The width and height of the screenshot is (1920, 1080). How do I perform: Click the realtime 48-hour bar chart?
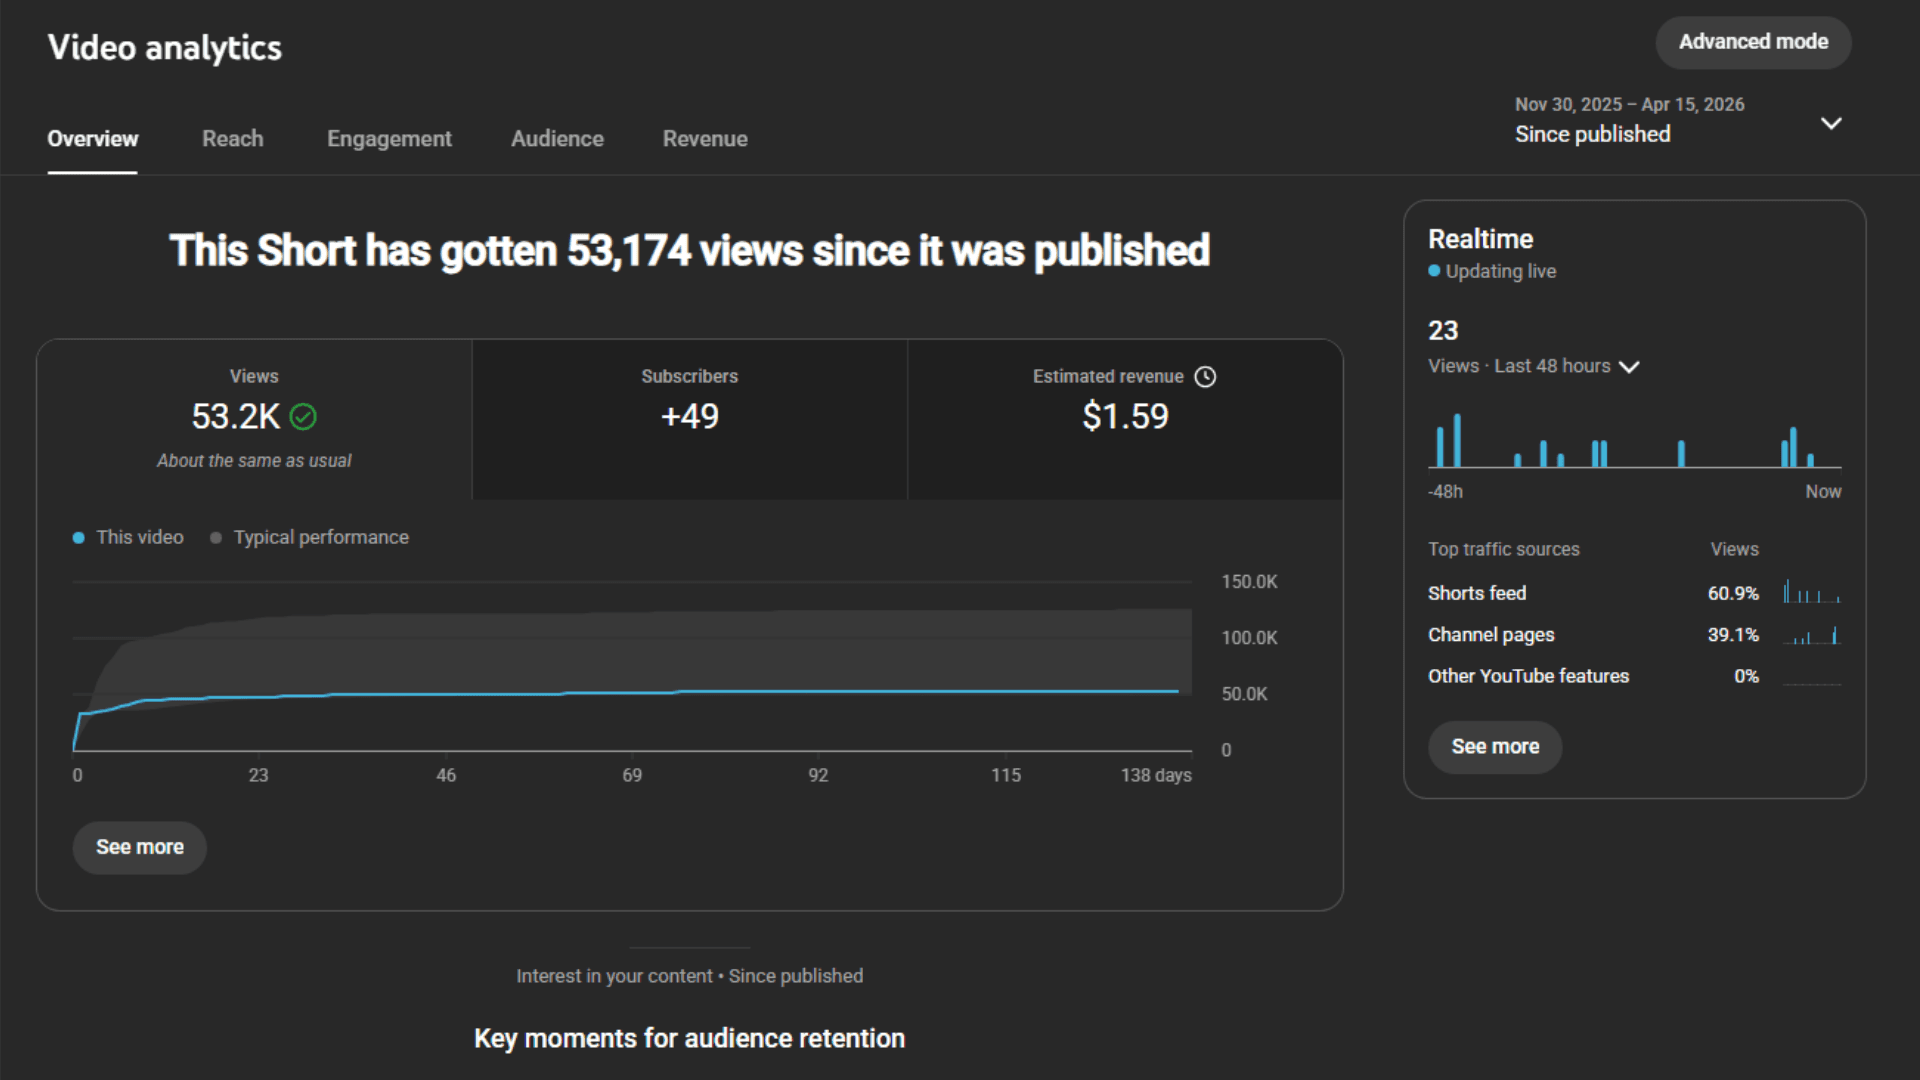pos(1634,442)
